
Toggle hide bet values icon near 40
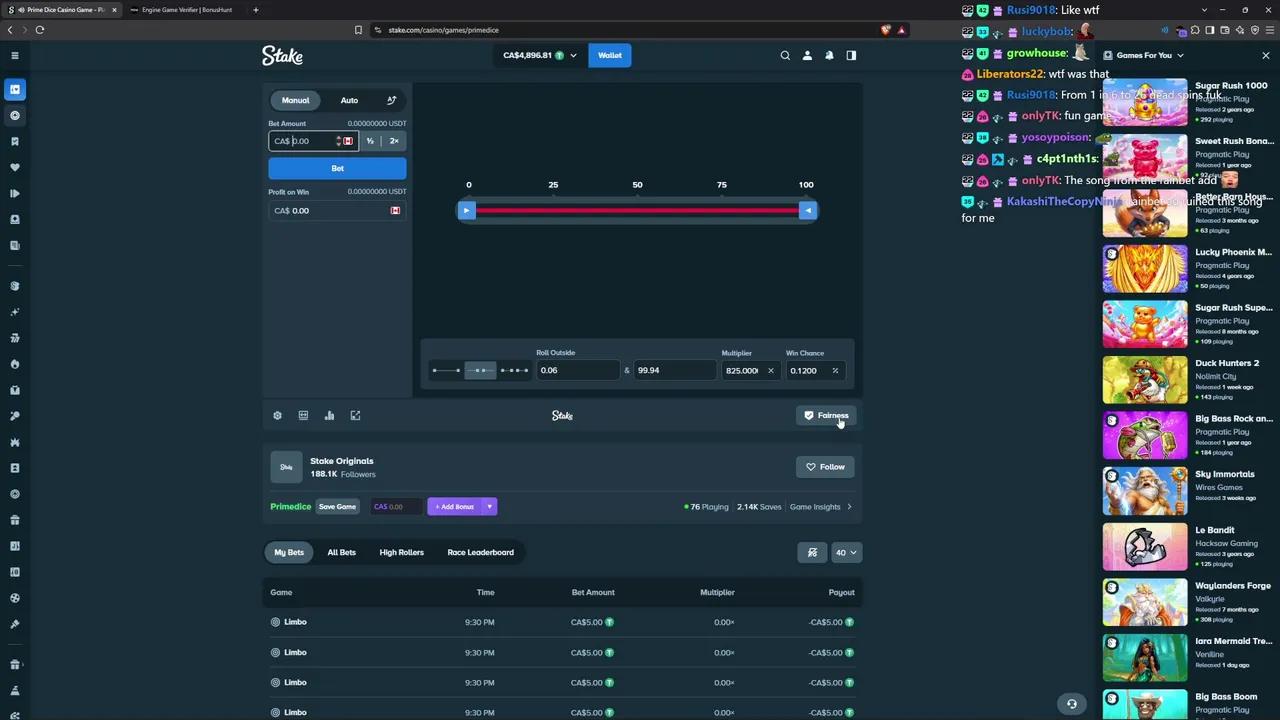(x=812, y=552)
